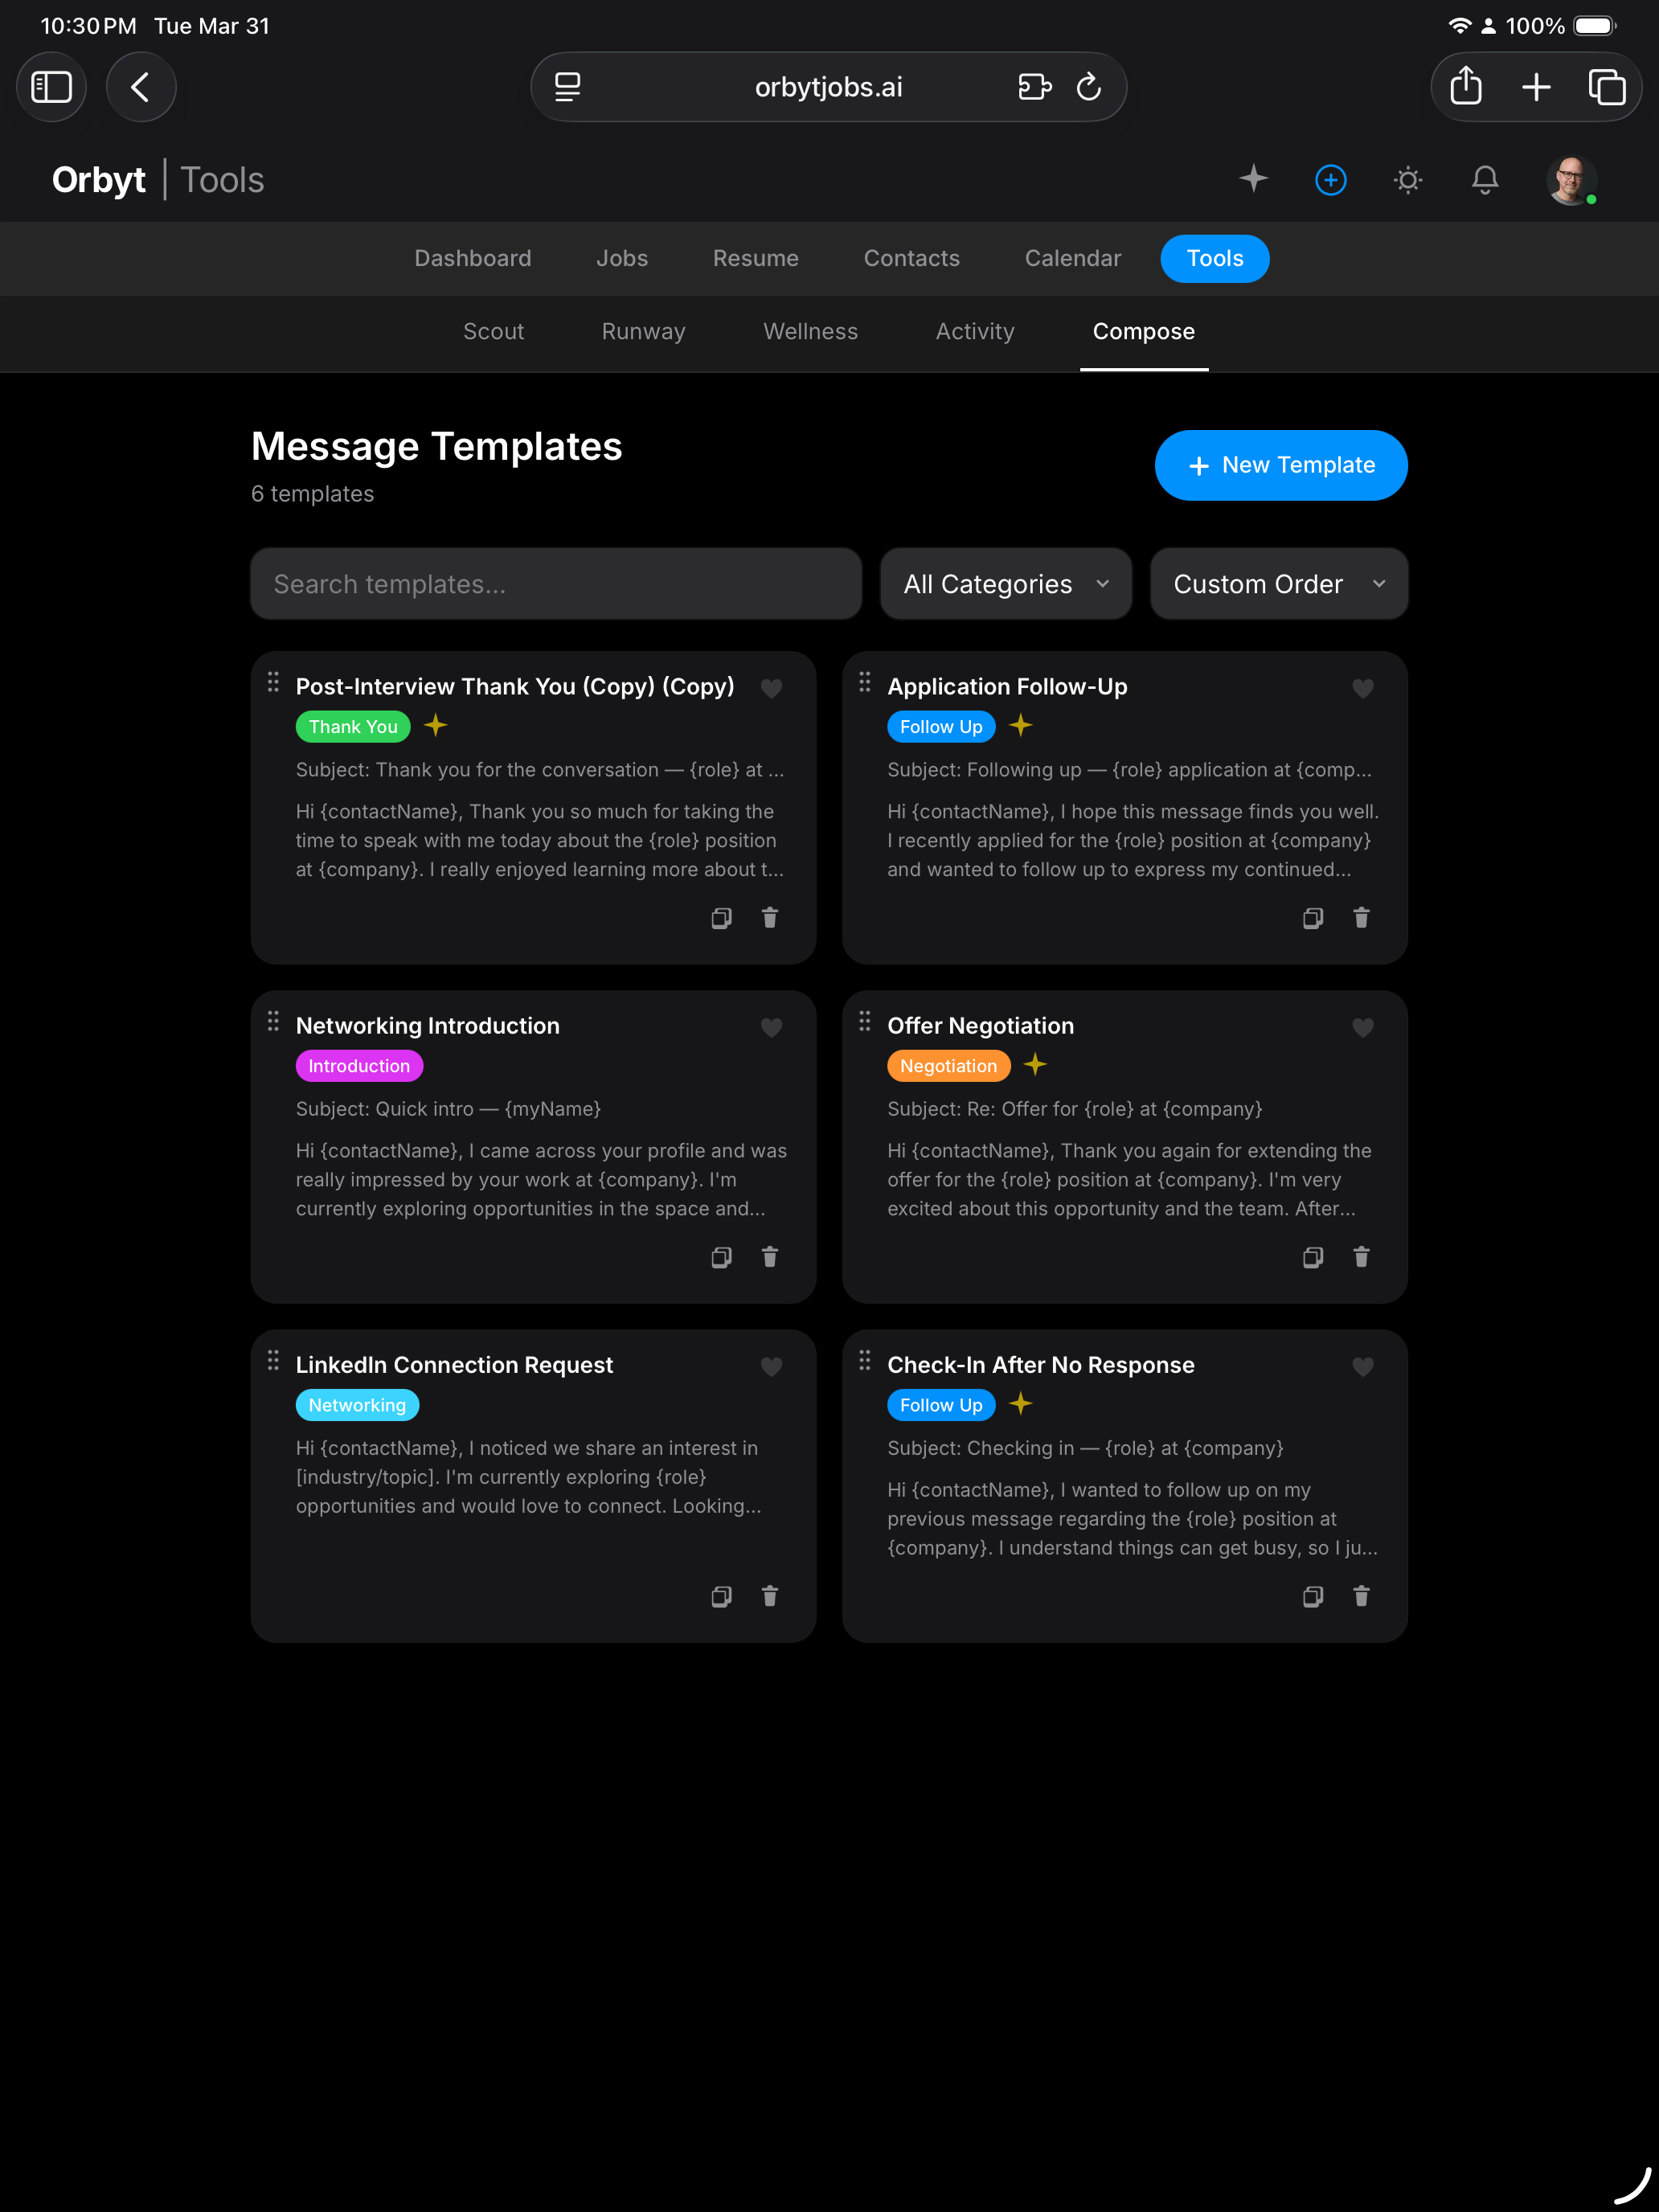
Task: Click into the Search templates field
Action: tap(556, 583)
